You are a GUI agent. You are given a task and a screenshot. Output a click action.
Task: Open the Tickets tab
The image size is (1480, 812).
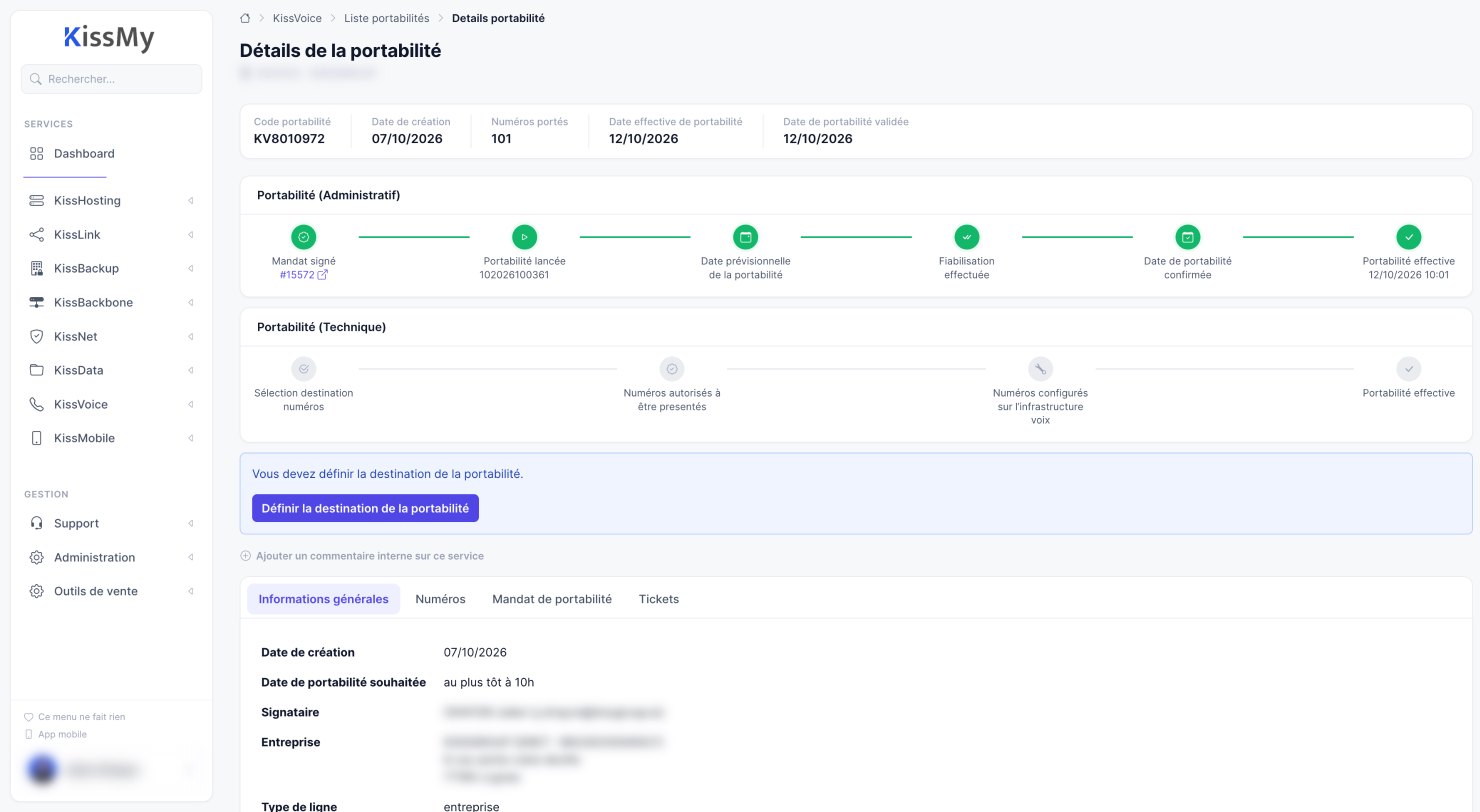pyautogui.click(x=659, y=599)
